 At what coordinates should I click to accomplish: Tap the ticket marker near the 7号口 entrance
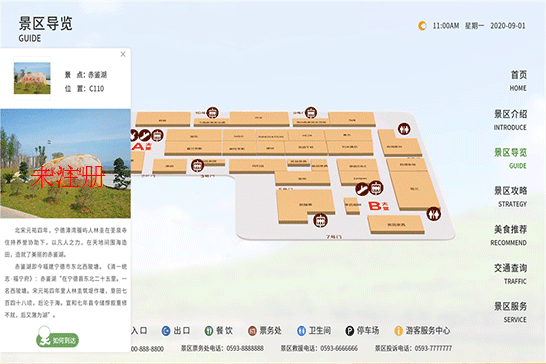(320, 220)
